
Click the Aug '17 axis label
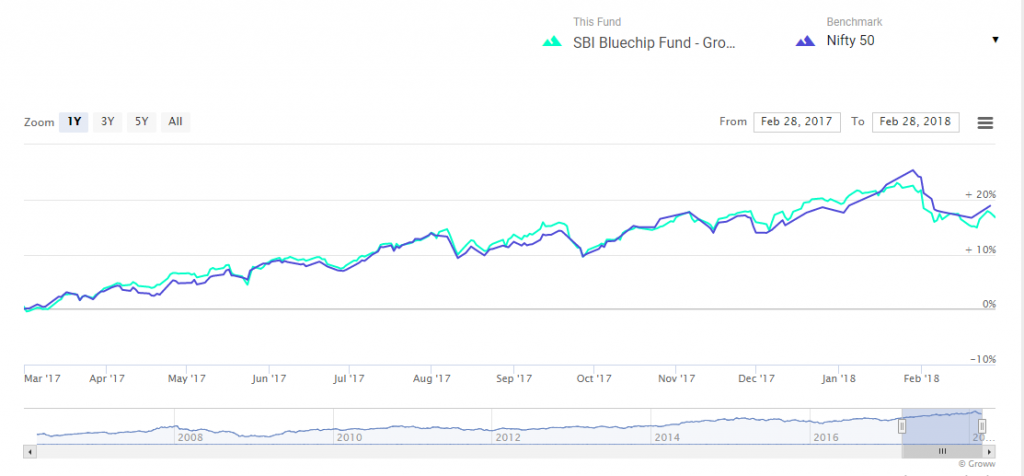click(x=432, y=378)
